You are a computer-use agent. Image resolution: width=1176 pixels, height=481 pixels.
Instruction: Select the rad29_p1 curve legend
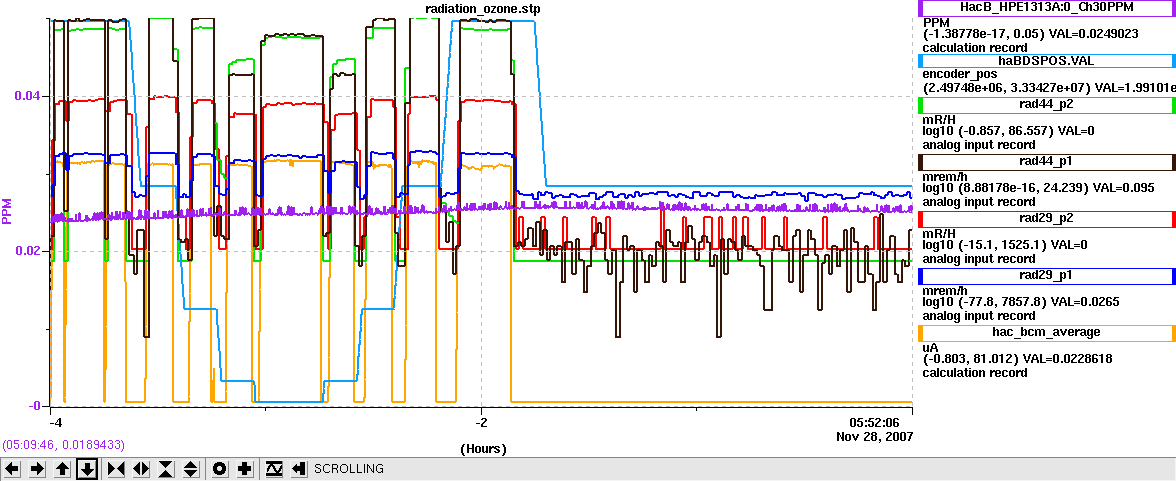coord(1046,276)
